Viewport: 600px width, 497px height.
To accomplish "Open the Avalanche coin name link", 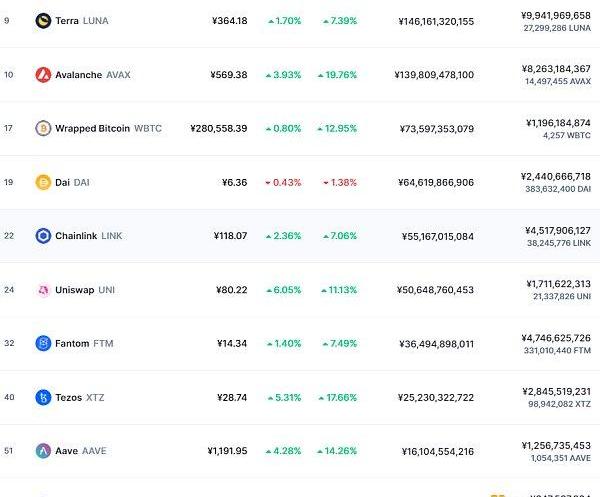I will point(78,75).
